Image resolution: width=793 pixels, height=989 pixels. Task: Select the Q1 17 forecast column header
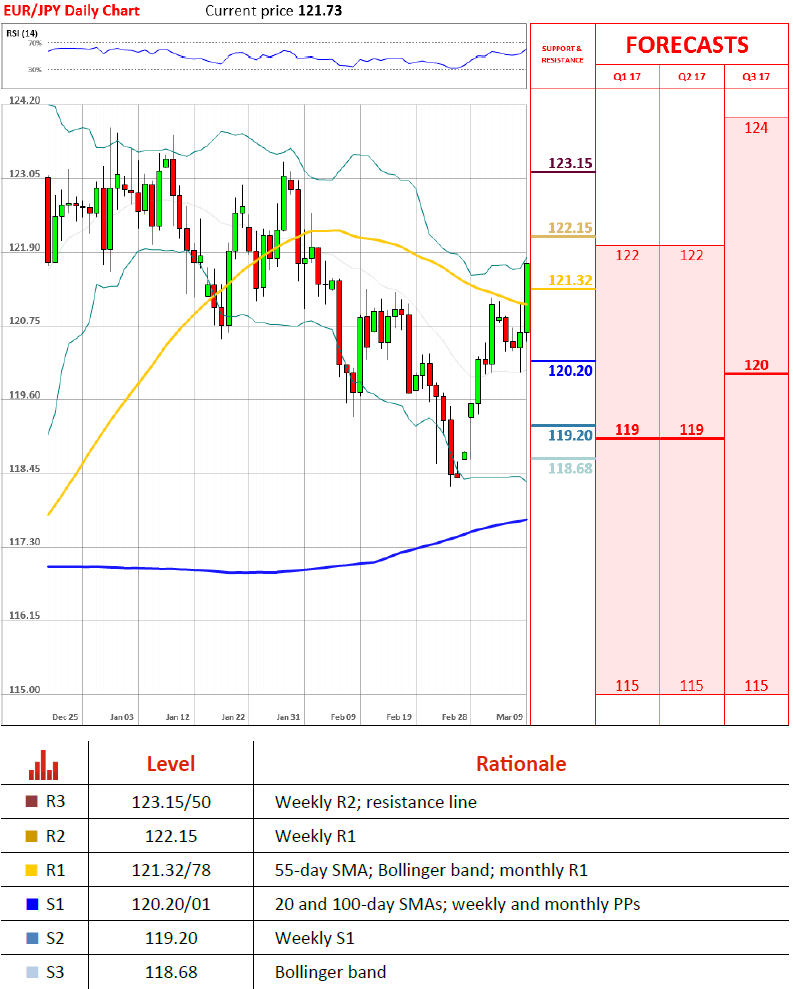point(627,76)
